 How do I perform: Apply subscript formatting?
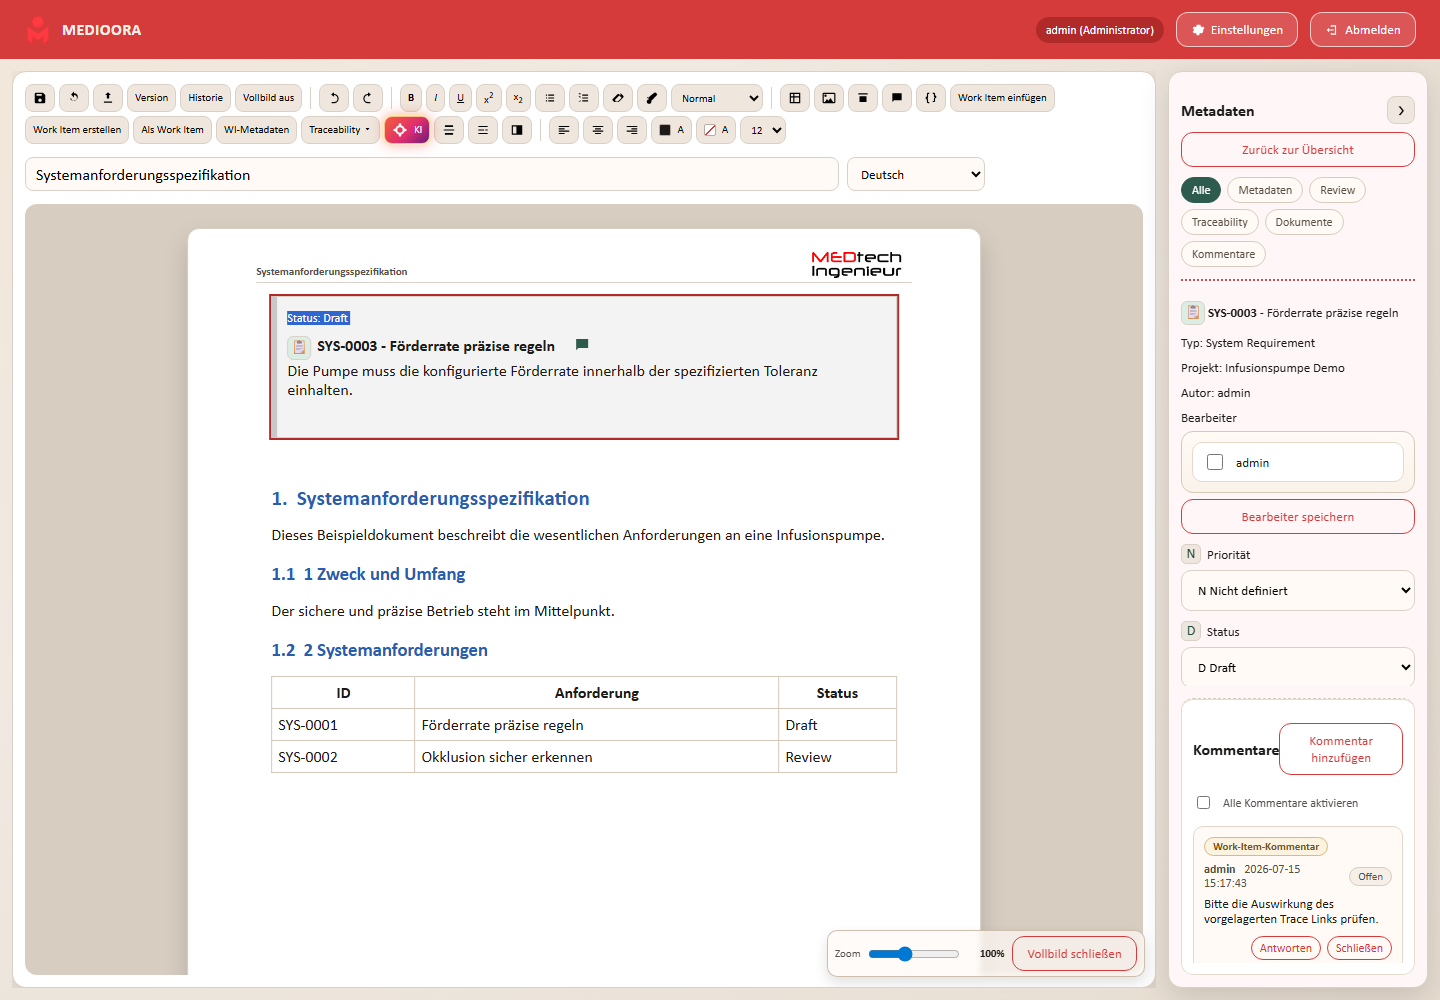(x=518, y=98)
